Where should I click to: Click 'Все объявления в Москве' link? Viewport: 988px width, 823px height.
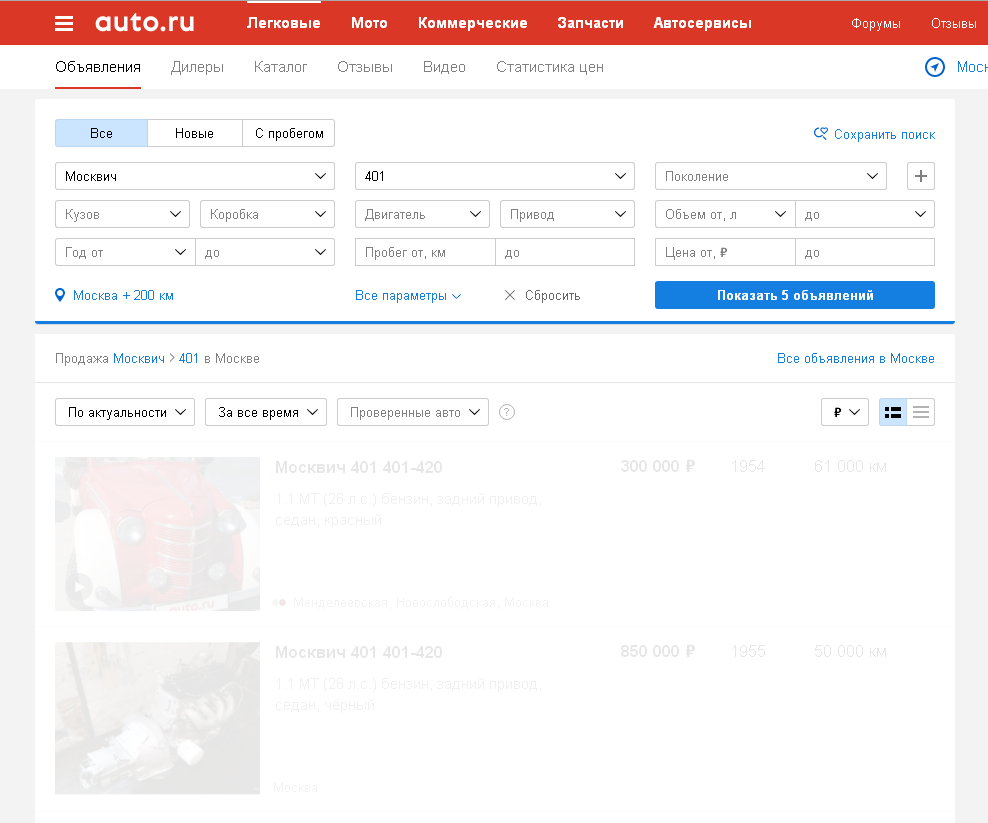(x=855, y=359)
